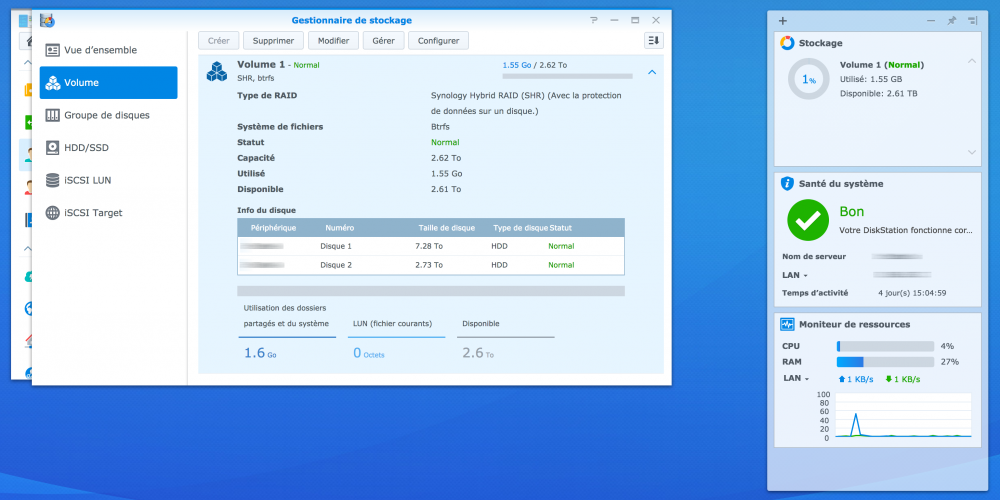Click the CPU usage bar
This screenshot has width=1000, height=500.
coord(885,346)
